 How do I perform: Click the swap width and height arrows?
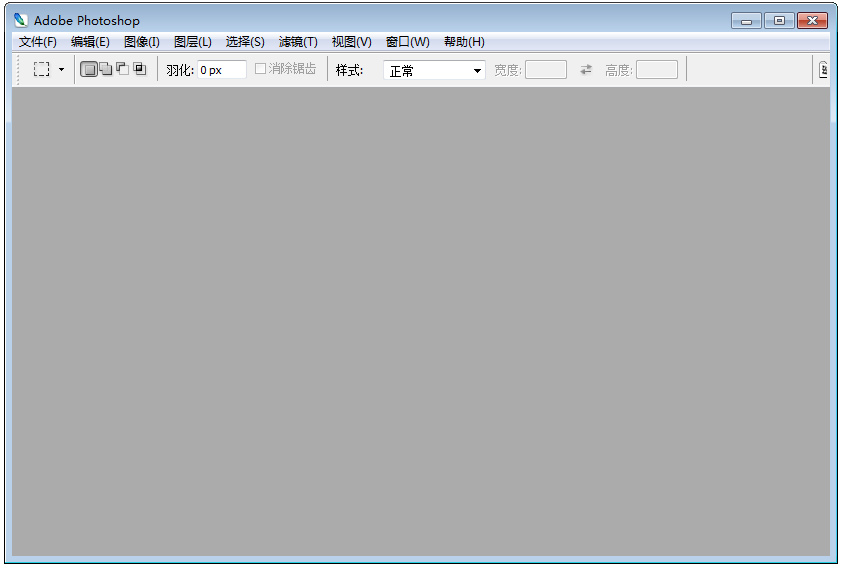[586, 70]
